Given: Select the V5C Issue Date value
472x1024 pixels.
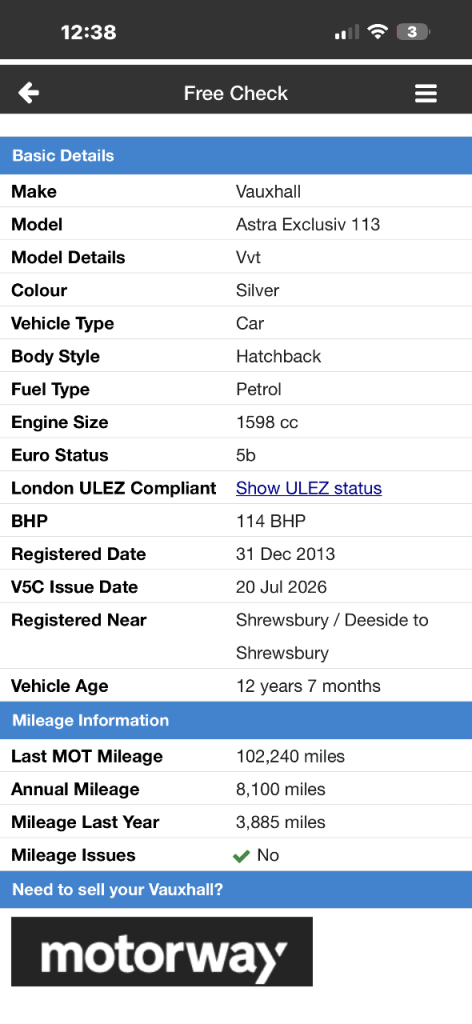Looking at the screenshot, I should 281,586.
